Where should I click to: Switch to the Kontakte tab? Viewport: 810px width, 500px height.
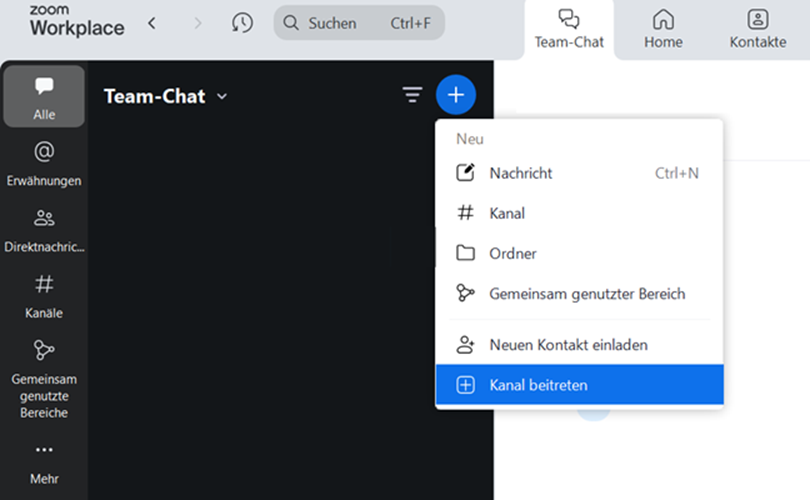click(758, 29)
